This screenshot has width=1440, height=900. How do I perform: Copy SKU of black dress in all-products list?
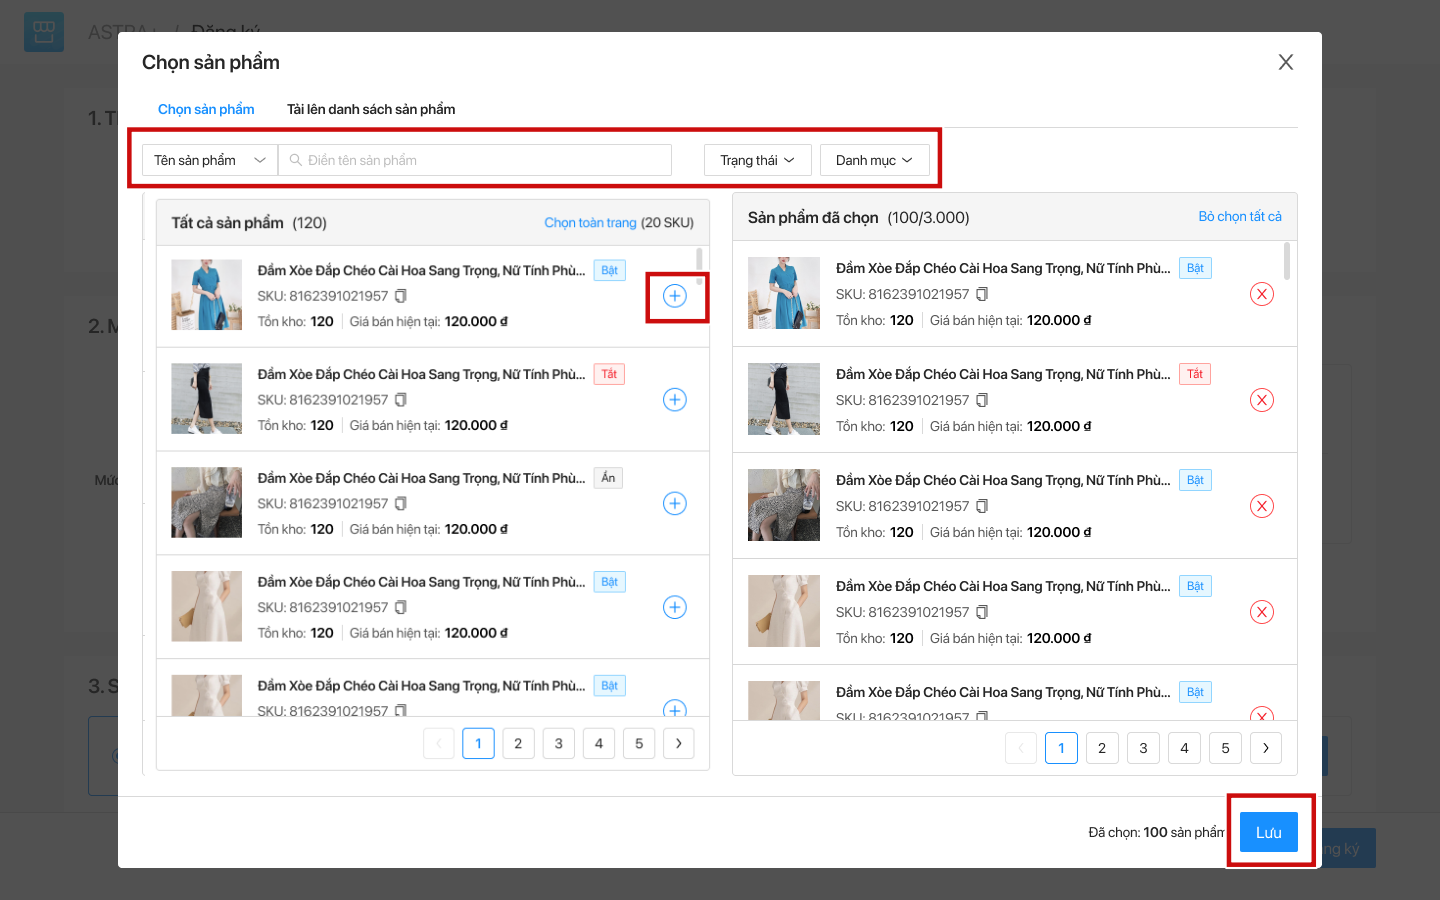(401, 400)
